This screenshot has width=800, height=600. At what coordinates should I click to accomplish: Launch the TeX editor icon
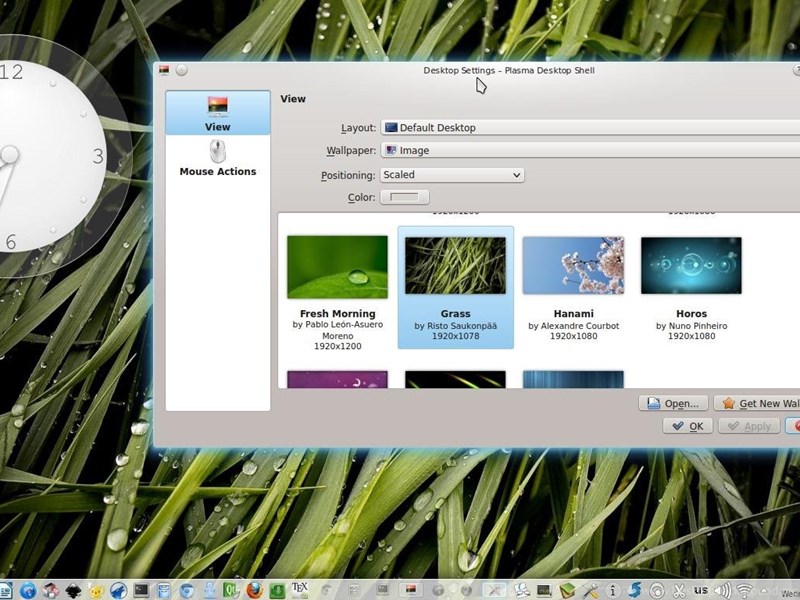pyautogui.click(x=299, y=590)
